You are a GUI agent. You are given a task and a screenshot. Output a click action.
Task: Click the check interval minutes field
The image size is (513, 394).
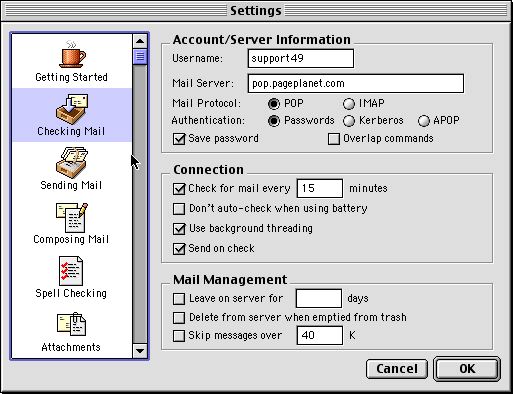(x=320, y=188)
